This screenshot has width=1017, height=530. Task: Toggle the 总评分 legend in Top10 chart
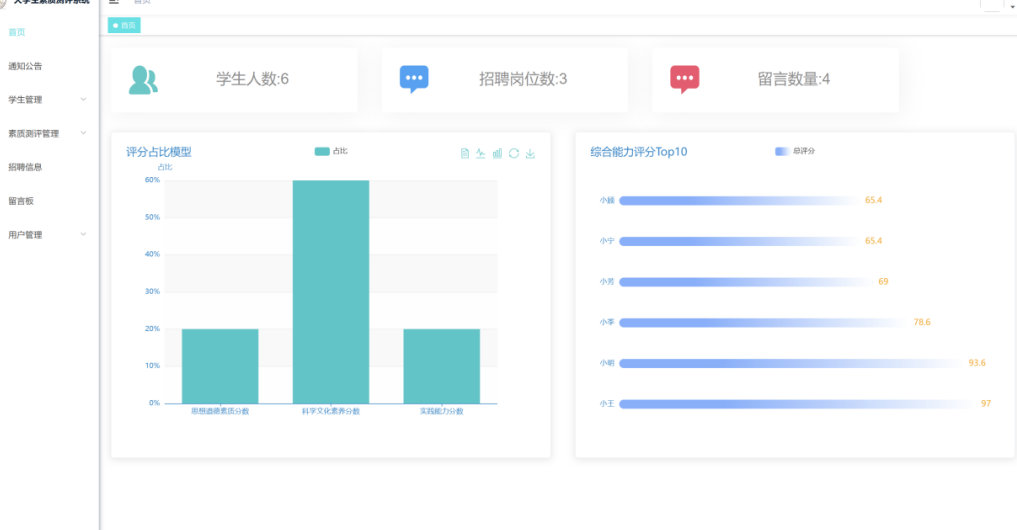pos(795,151)
